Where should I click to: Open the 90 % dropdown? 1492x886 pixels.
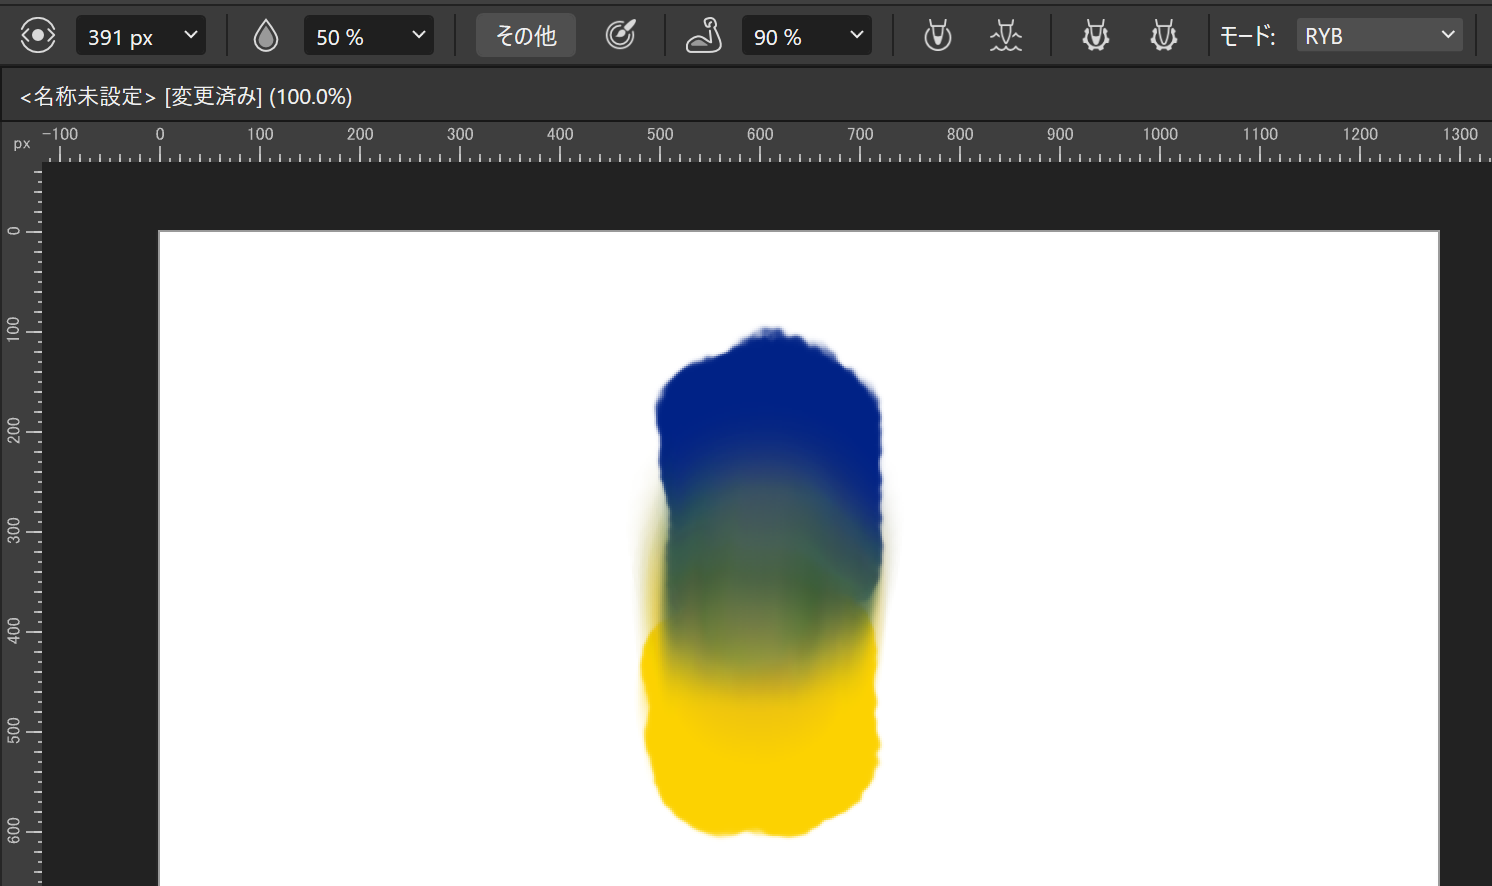(x=806, y=36)
